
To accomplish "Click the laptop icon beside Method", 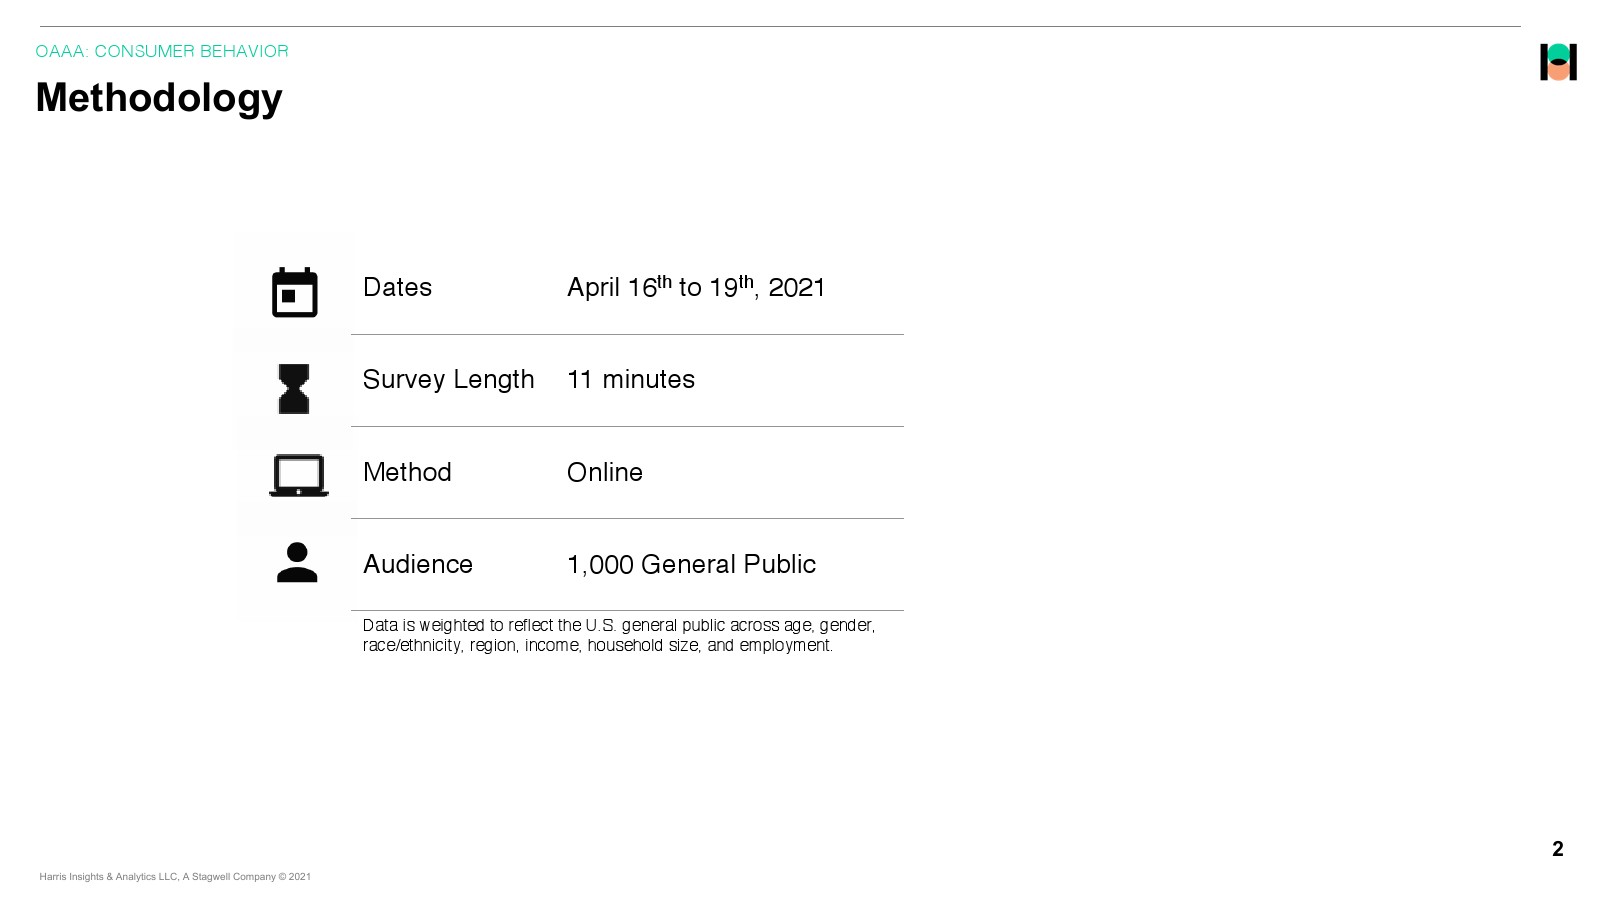I will [298, 476].
